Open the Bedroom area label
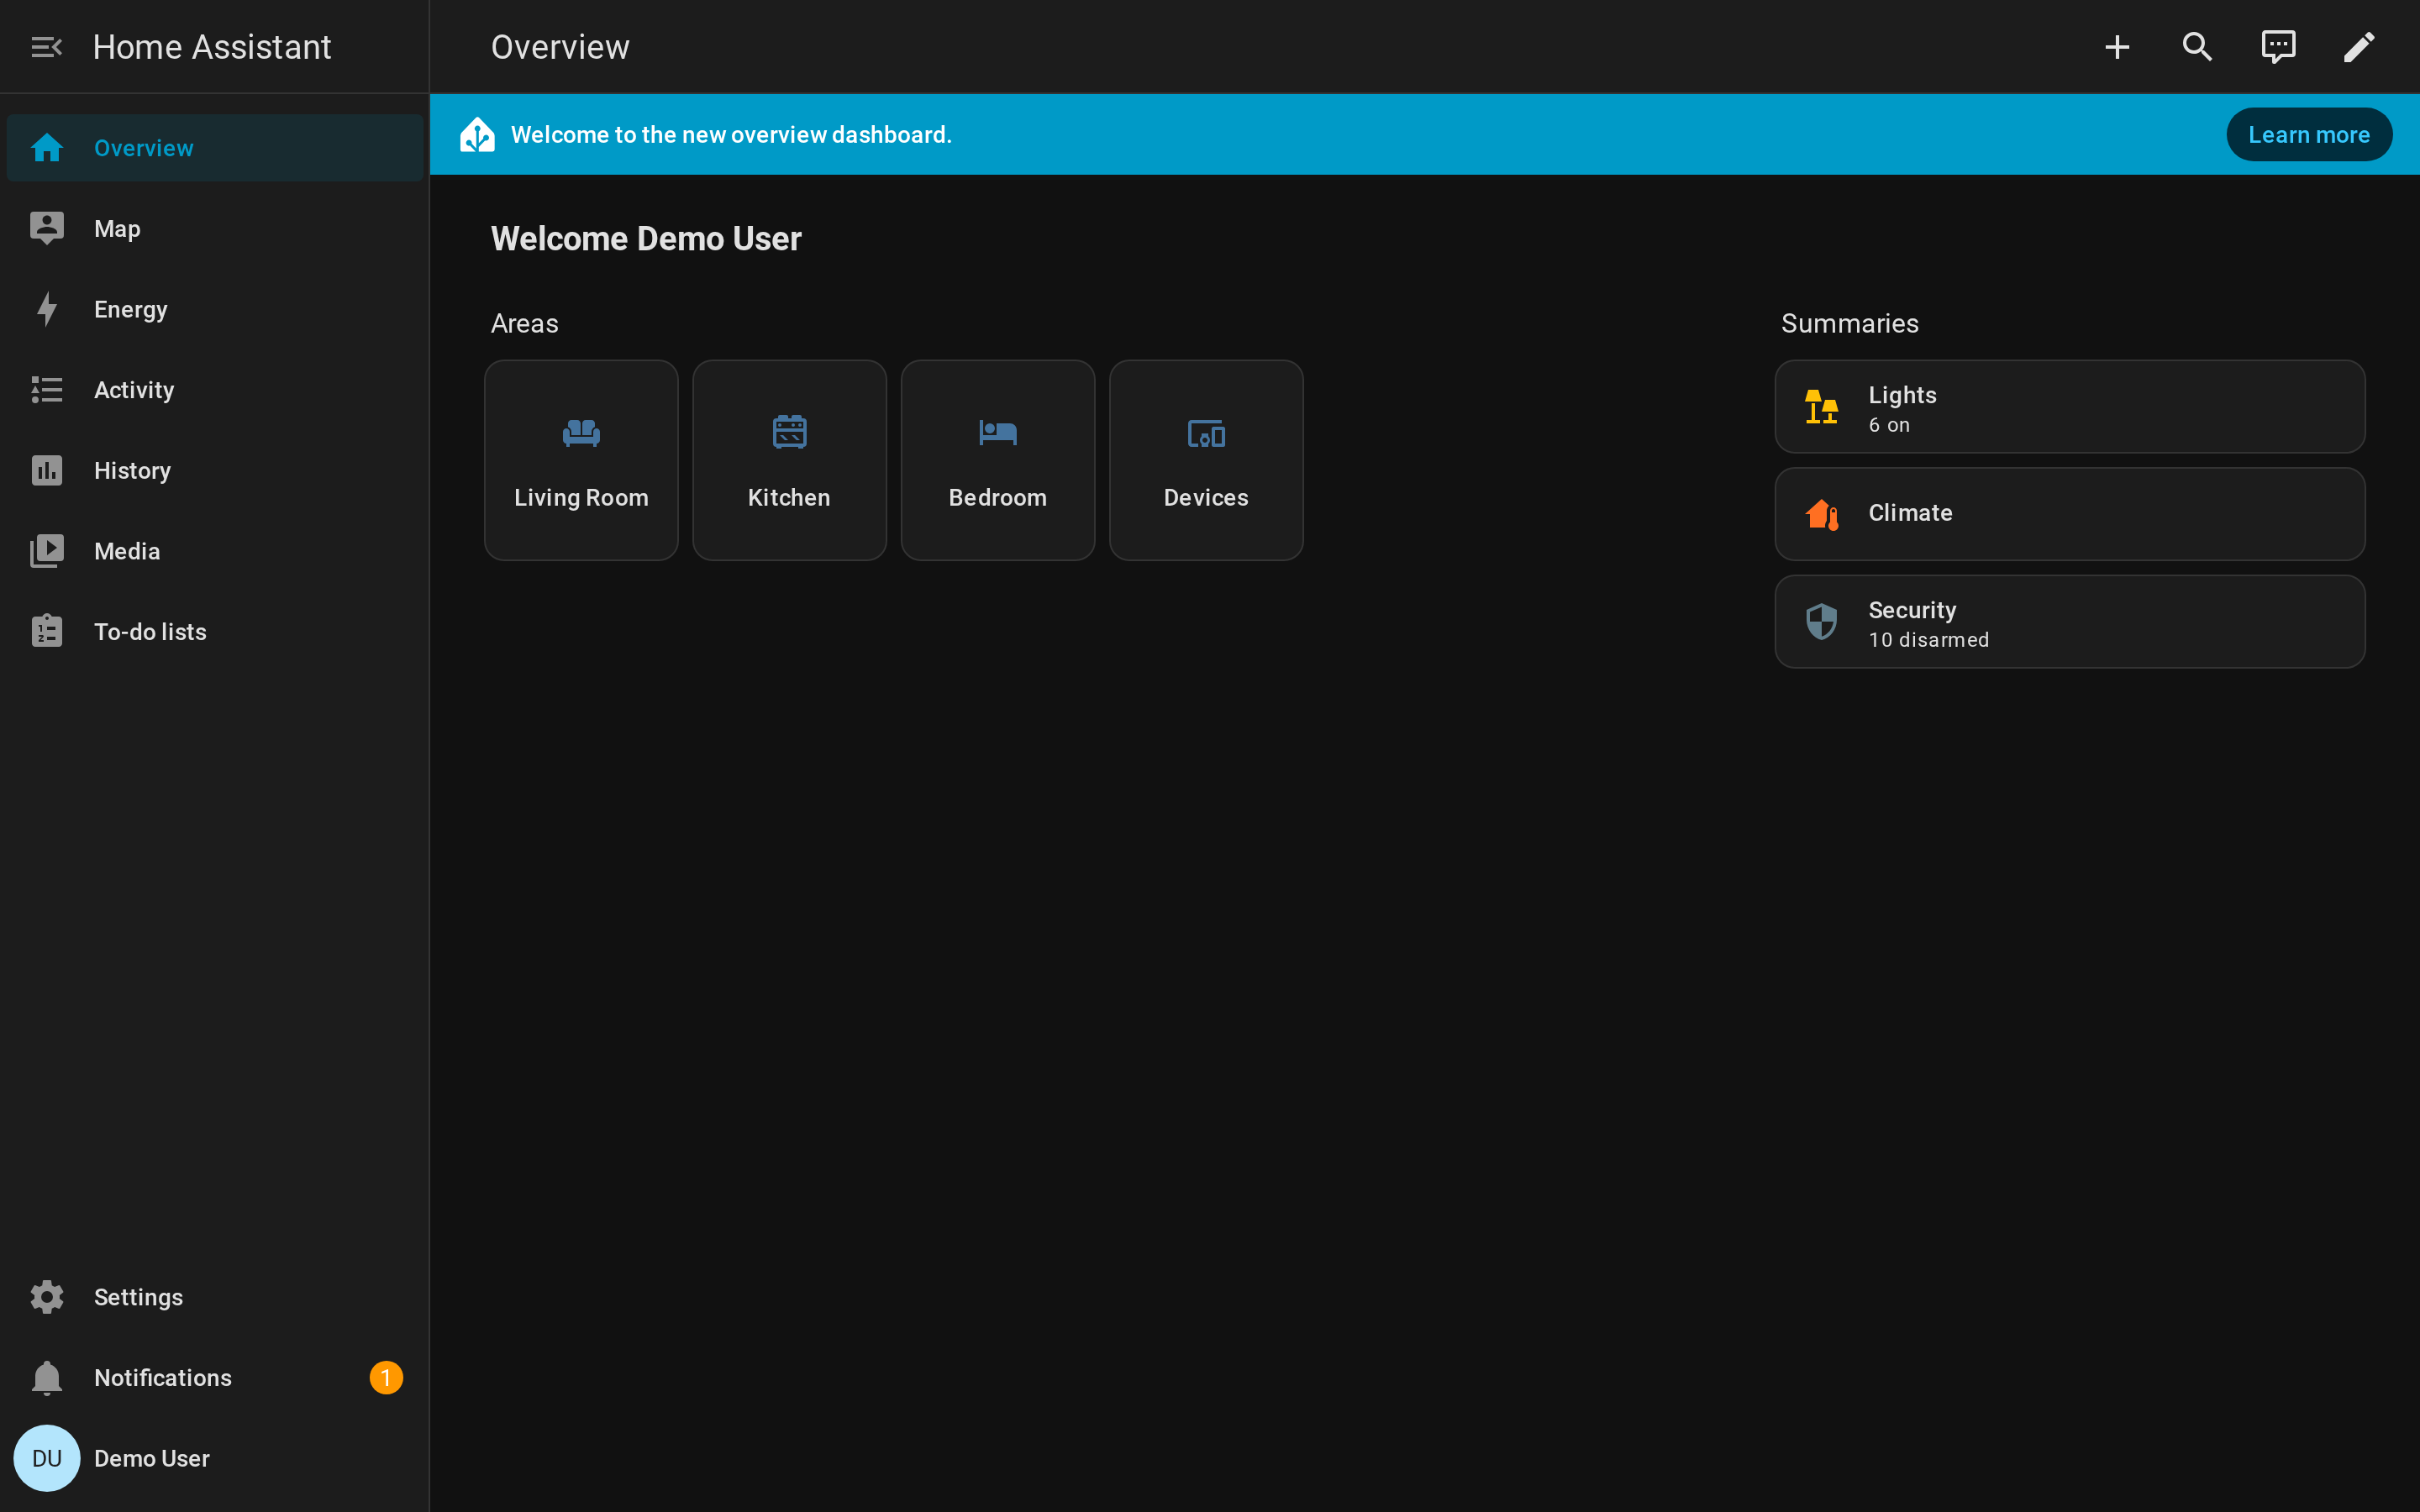Viewport: 2420px width, 1512px height. point(998,497)
